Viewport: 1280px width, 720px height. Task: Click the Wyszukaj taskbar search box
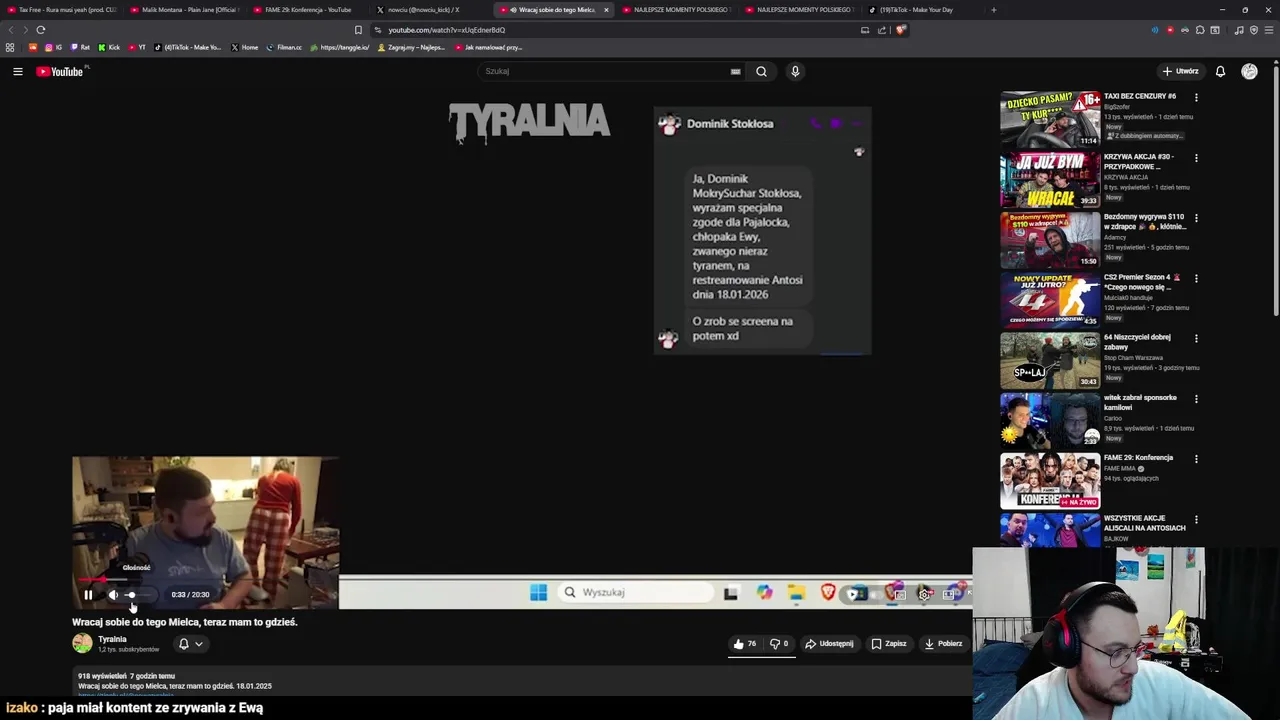pyautogui.click(x=635, y=592)
